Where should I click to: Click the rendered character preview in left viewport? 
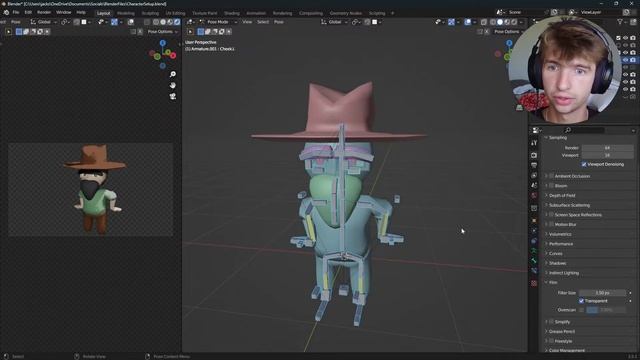coord(96,189)
